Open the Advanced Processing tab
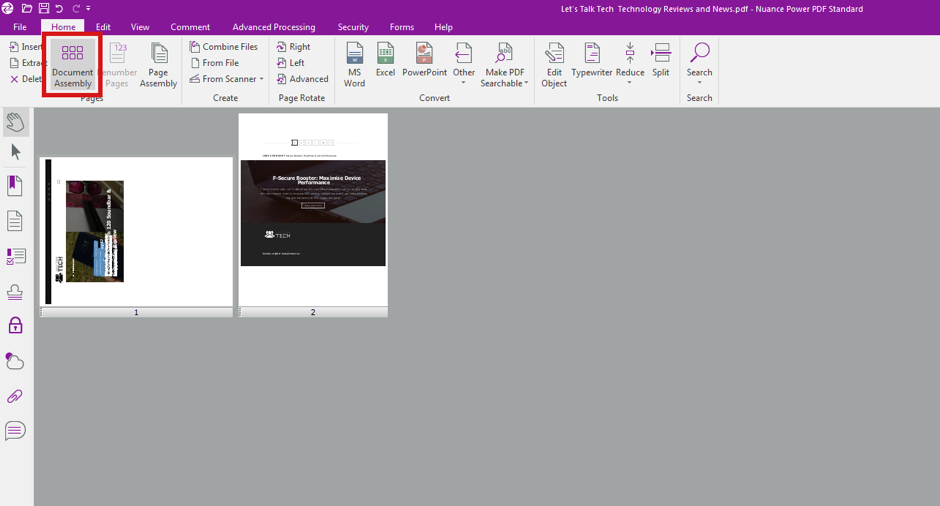 coord(273,27)
